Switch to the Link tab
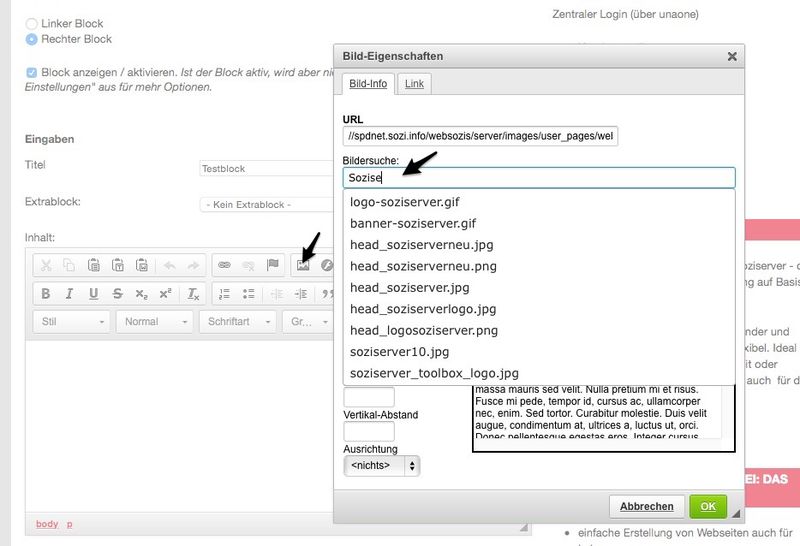 tap(414, 84)
